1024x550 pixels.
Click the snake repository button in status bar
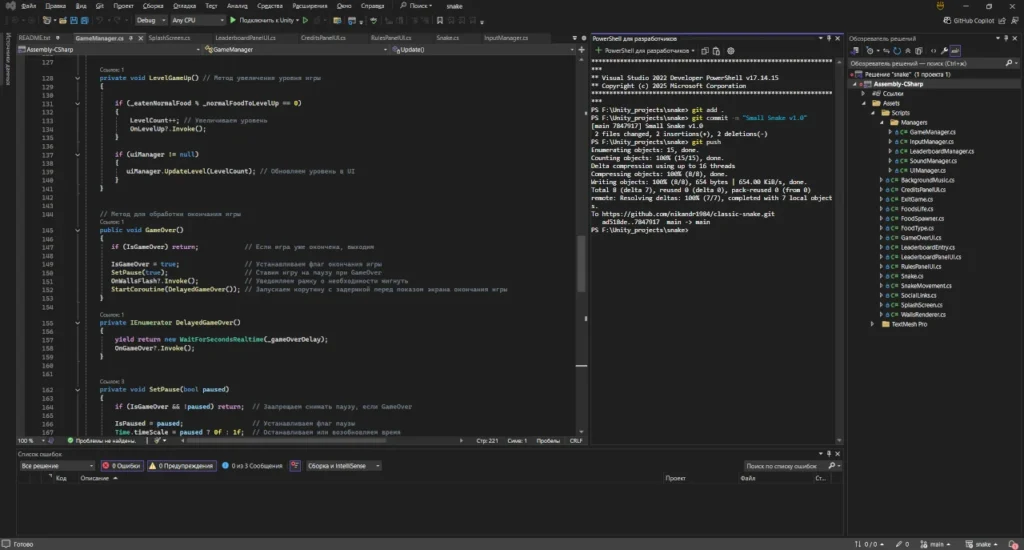(982, 544)
